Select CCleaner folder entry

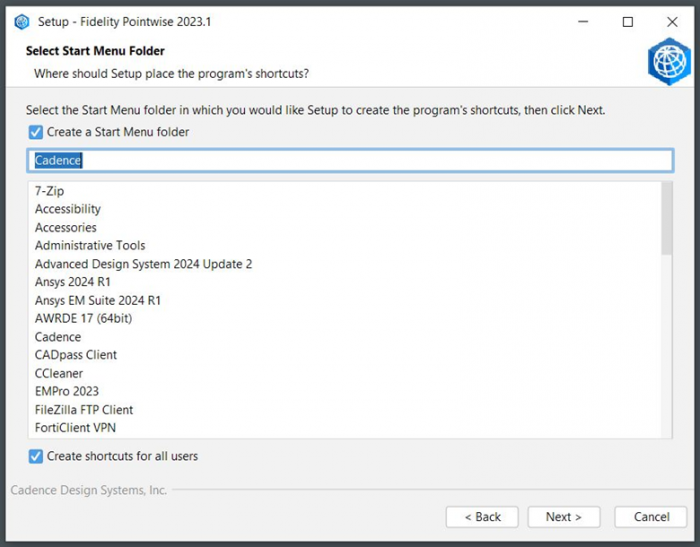pyautogui.click(x=59, y=374)
